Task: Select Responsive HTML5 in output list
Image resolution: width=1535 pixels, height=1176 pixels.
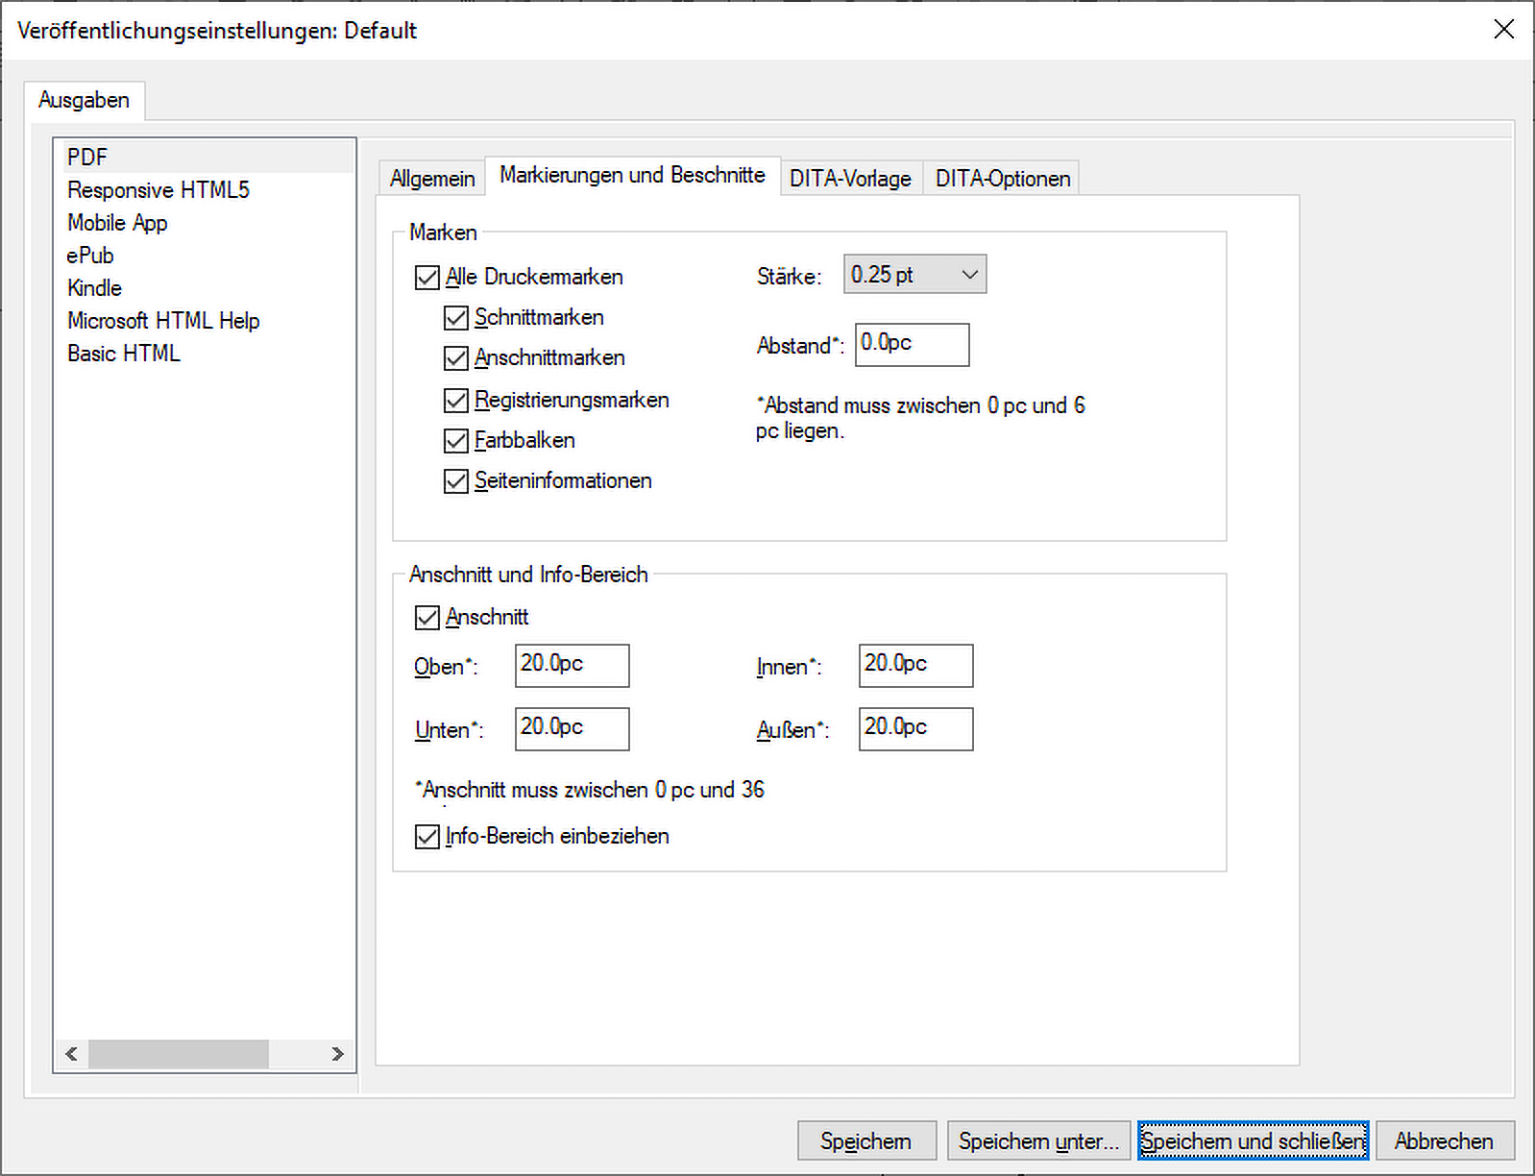Action: point(158,190)
